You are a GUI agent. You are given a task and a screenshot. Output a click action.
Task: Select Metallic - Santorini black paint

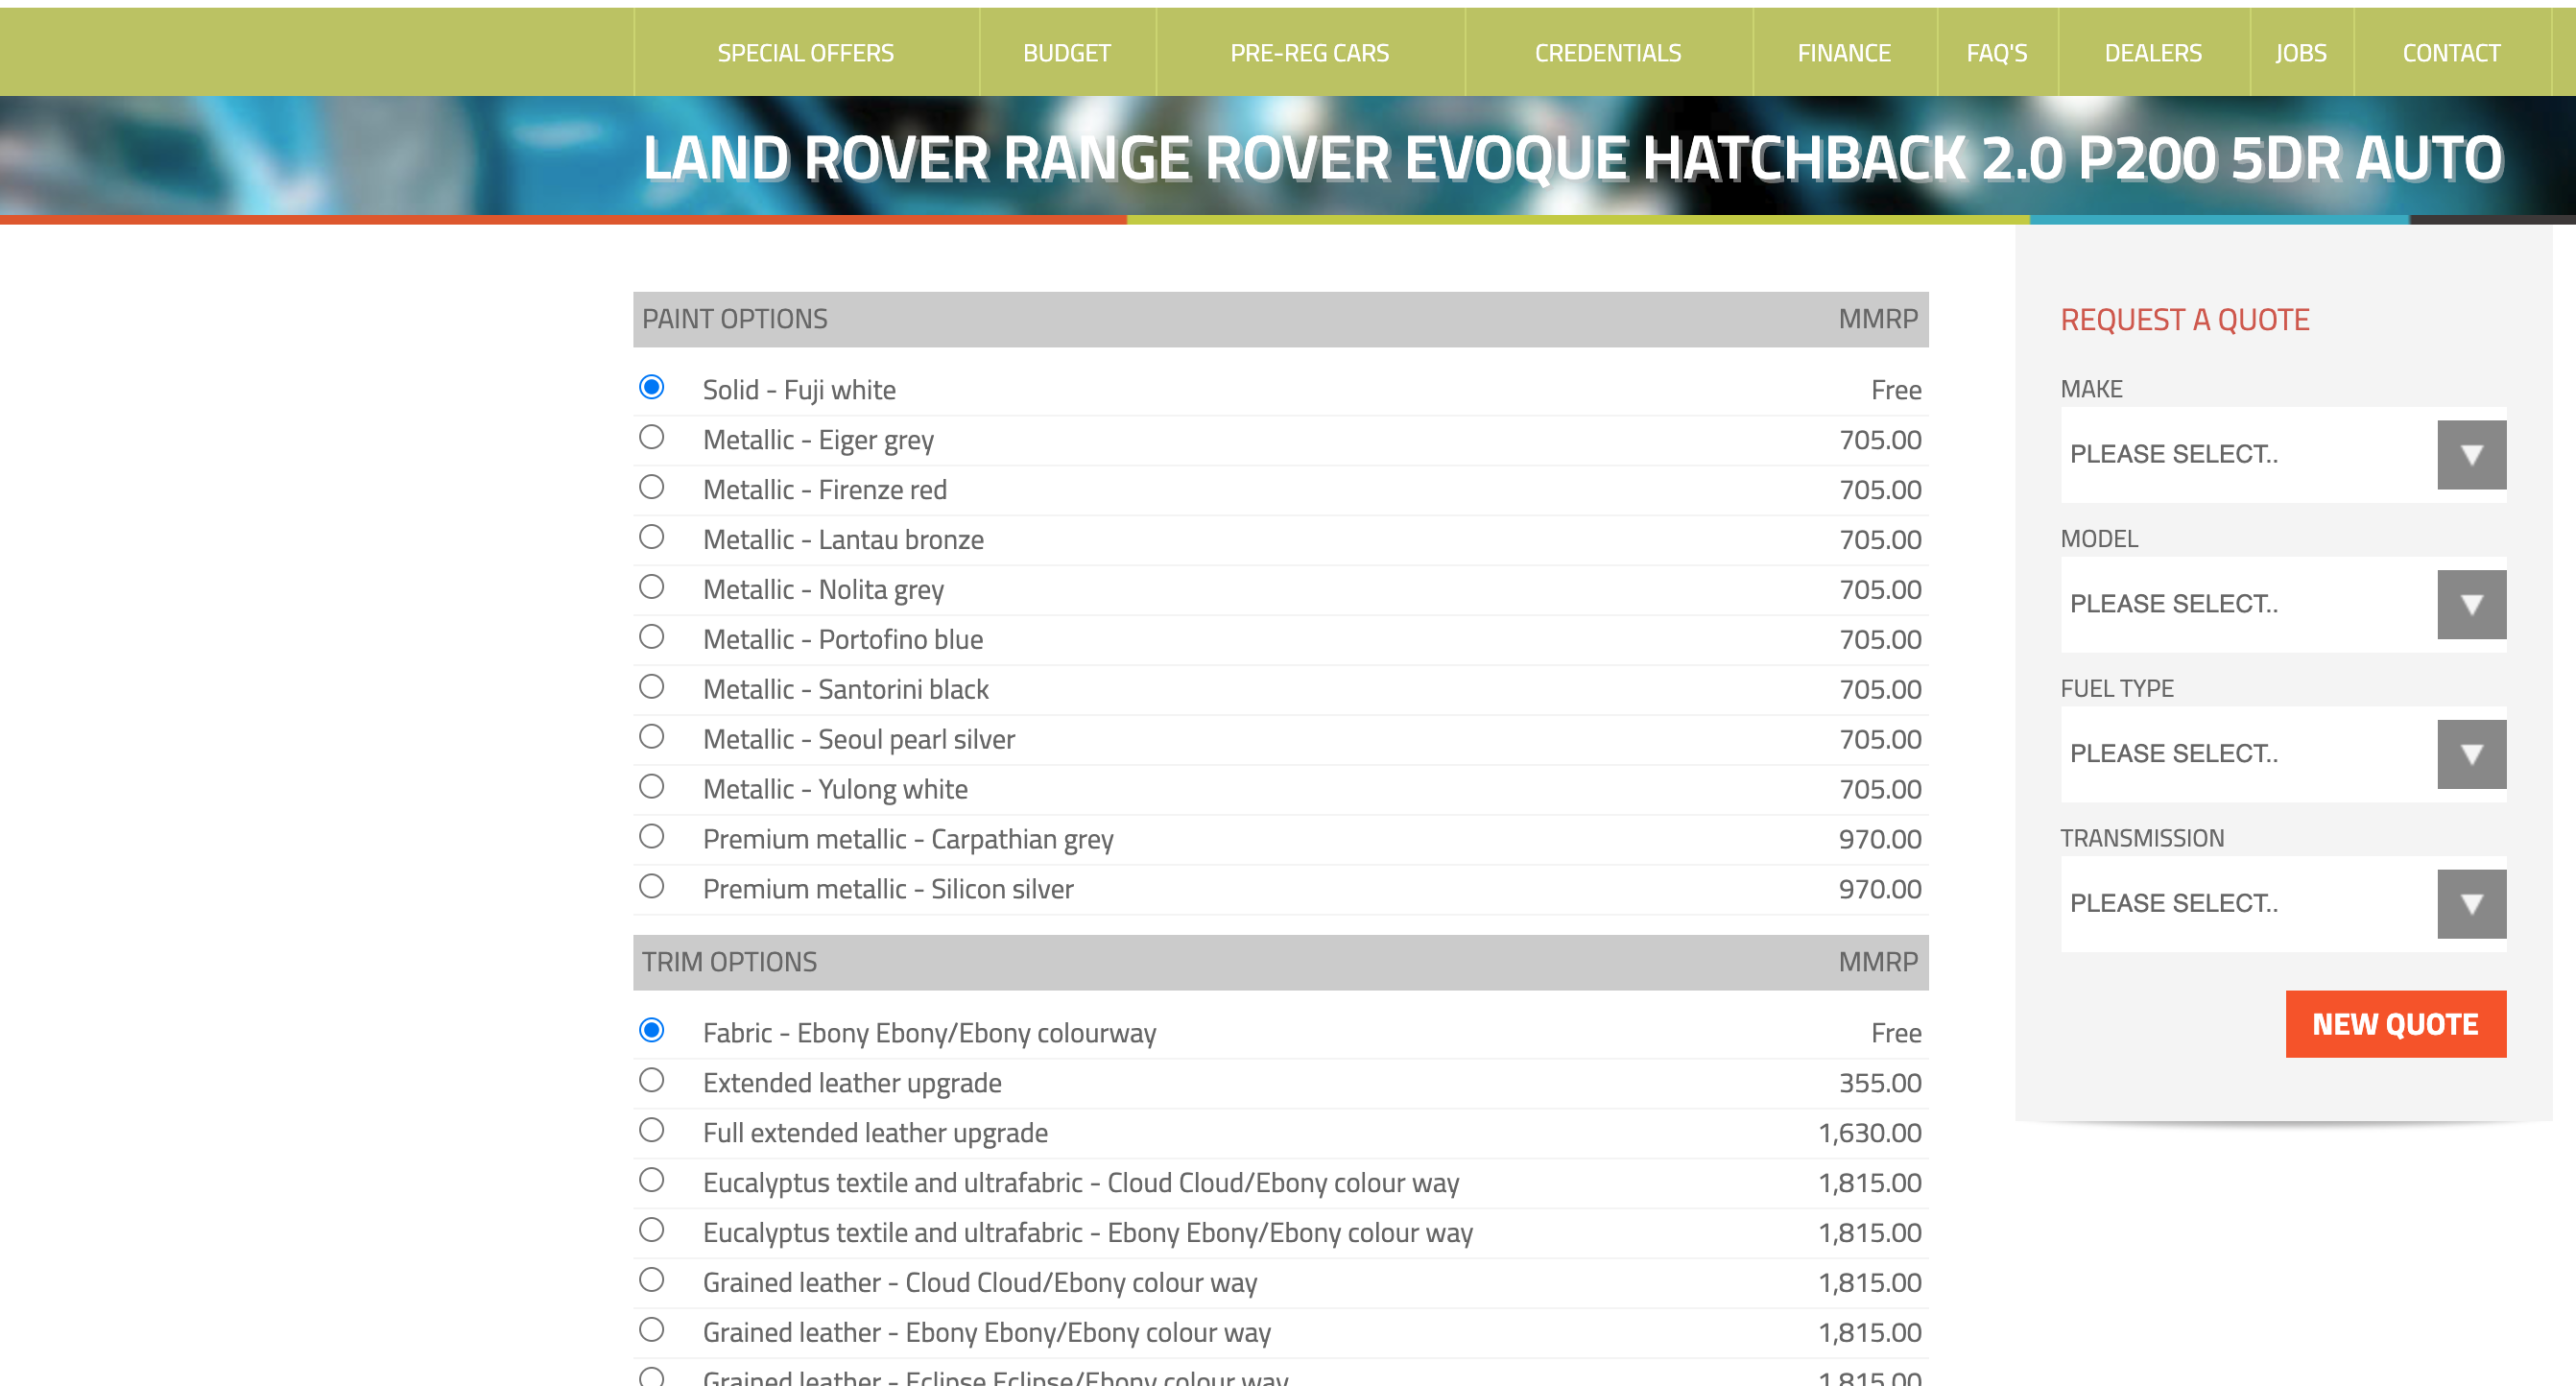tap(651, 687)
